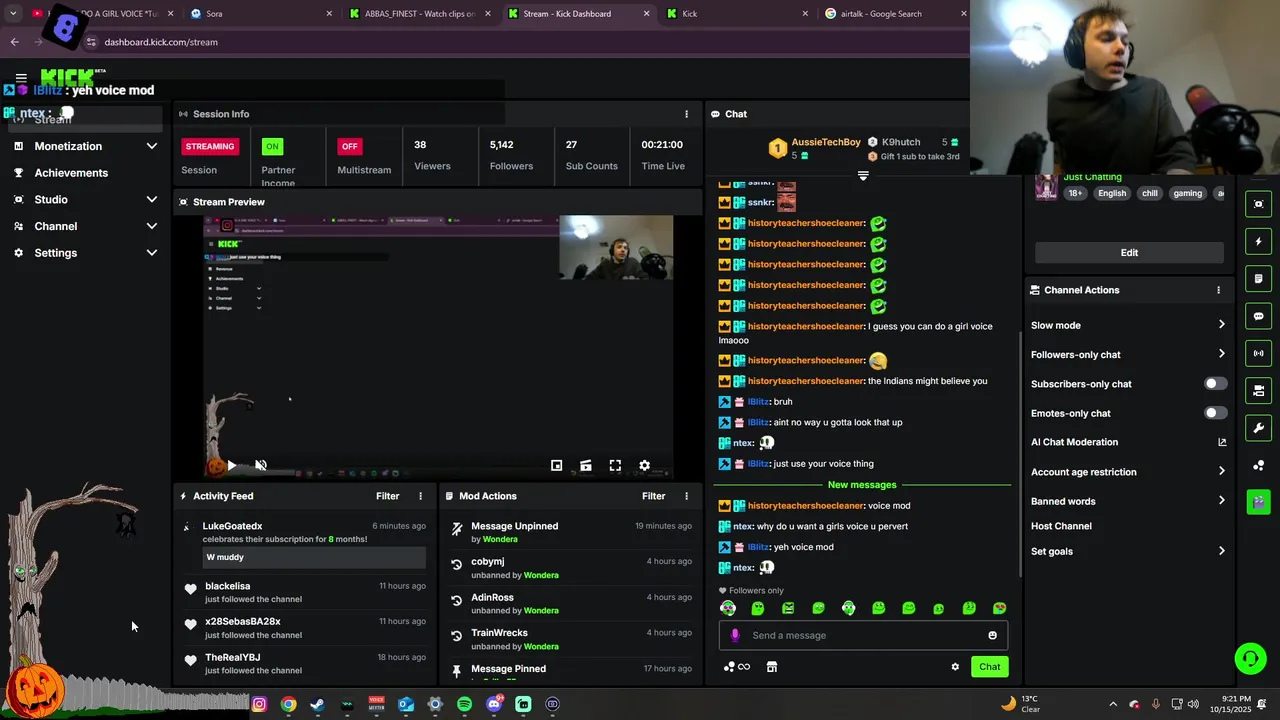
Task: Open Session Info options menu
Action: tap(686, 114)
